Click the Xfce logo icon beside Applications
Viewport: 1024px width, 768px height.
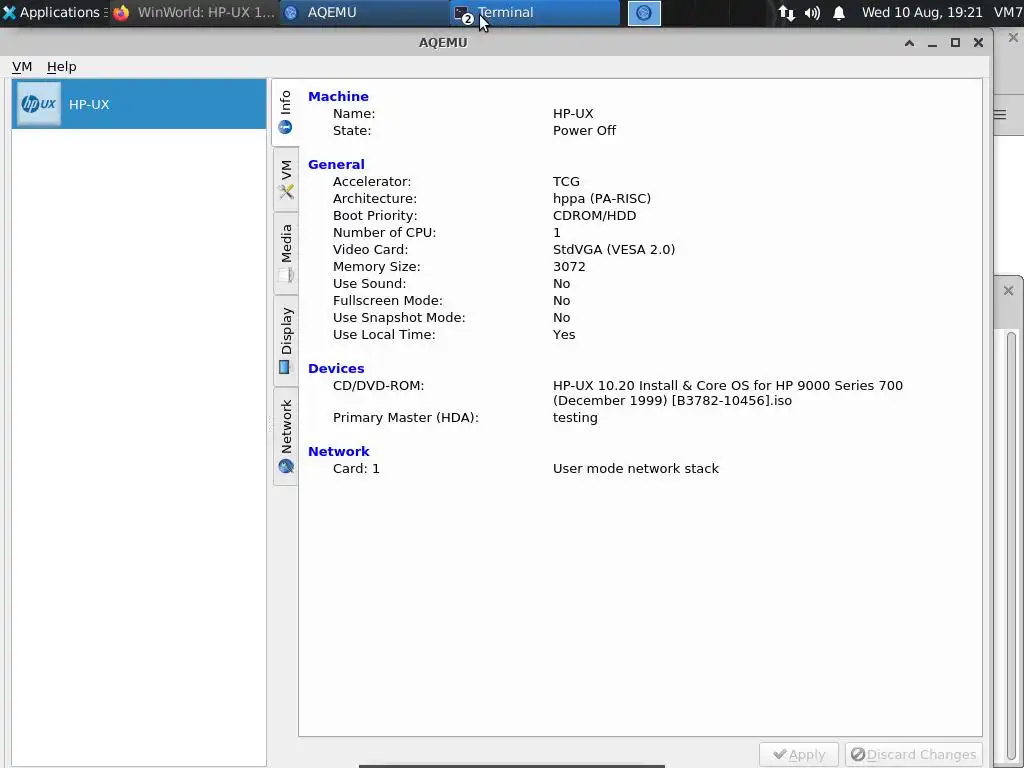click(x=9, y=12)
